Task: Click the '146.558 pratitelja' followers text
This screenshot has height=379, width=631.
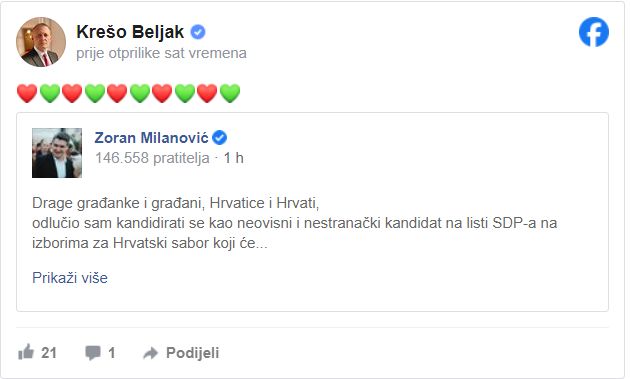Action: [x=152, y=158]
